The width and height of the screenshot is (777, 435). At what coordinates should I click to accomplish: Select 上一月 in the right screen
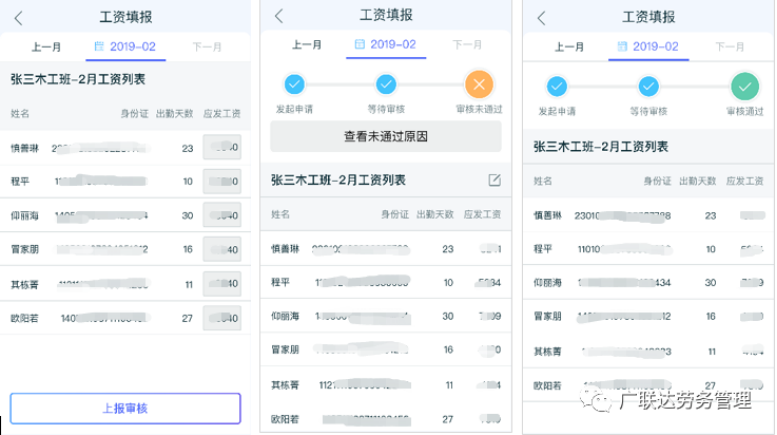point(569,46)
